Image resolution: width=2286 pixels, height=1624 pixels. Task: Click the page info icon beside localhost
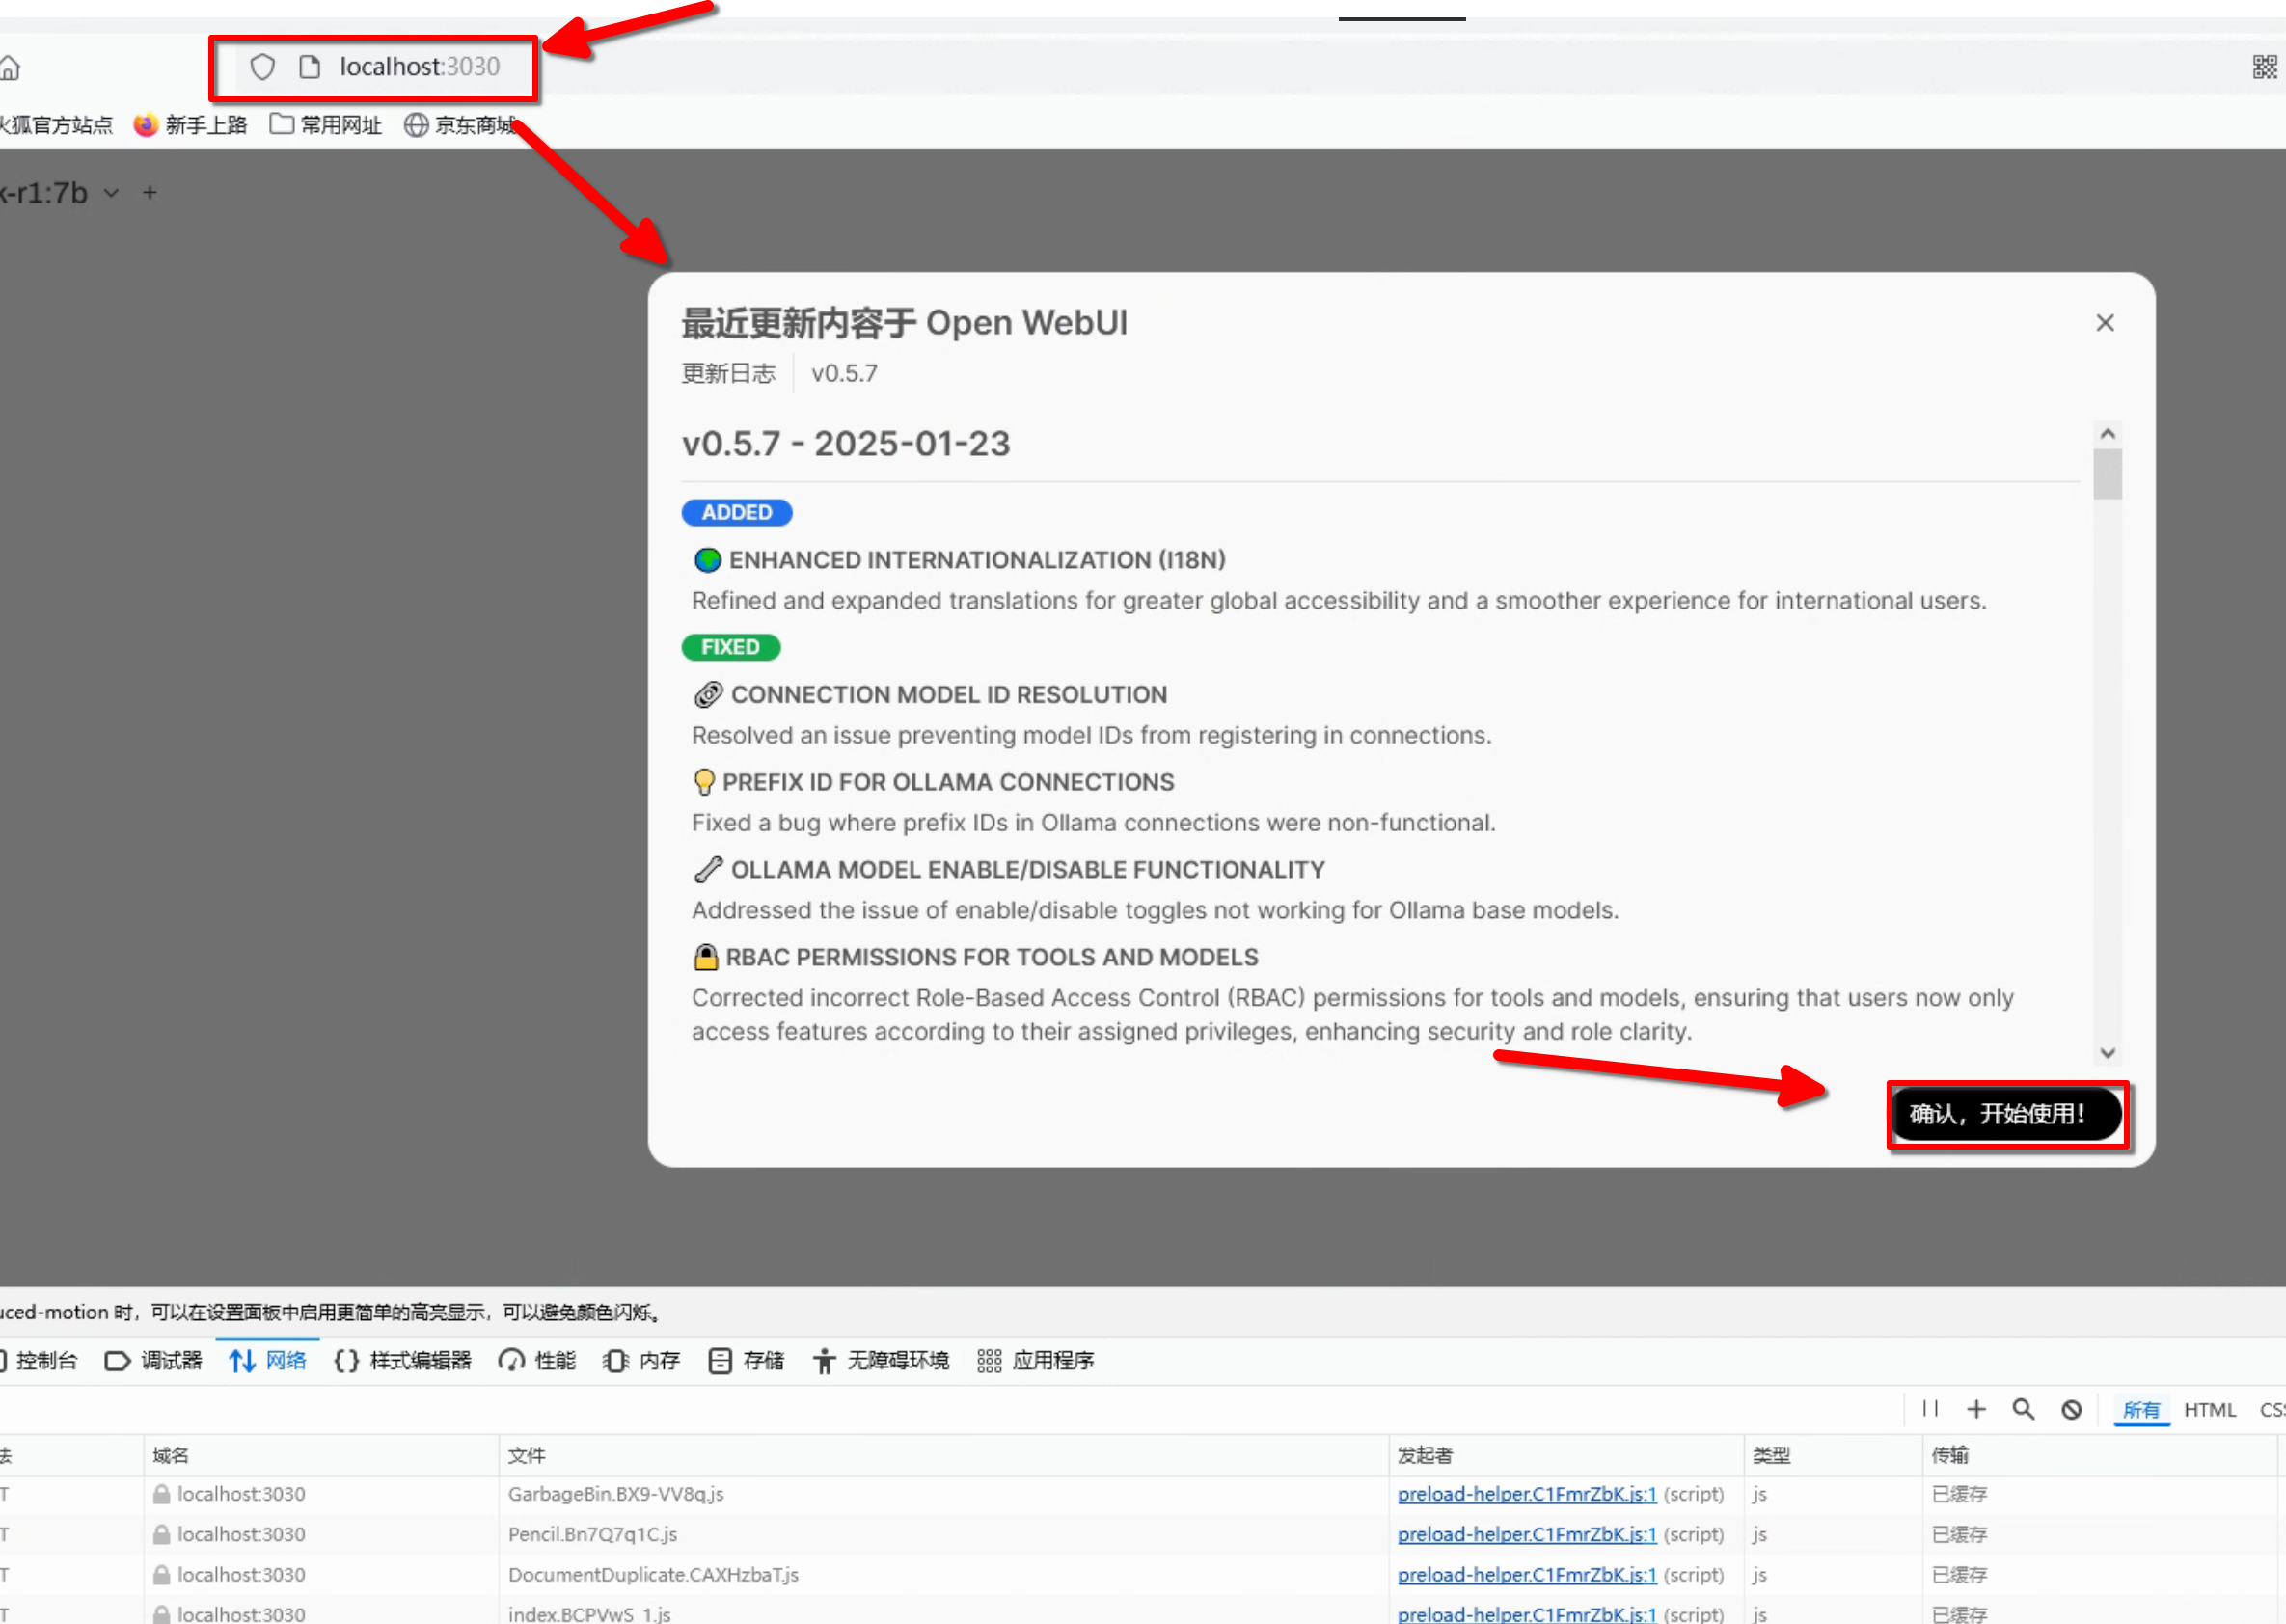pos(310,67)
